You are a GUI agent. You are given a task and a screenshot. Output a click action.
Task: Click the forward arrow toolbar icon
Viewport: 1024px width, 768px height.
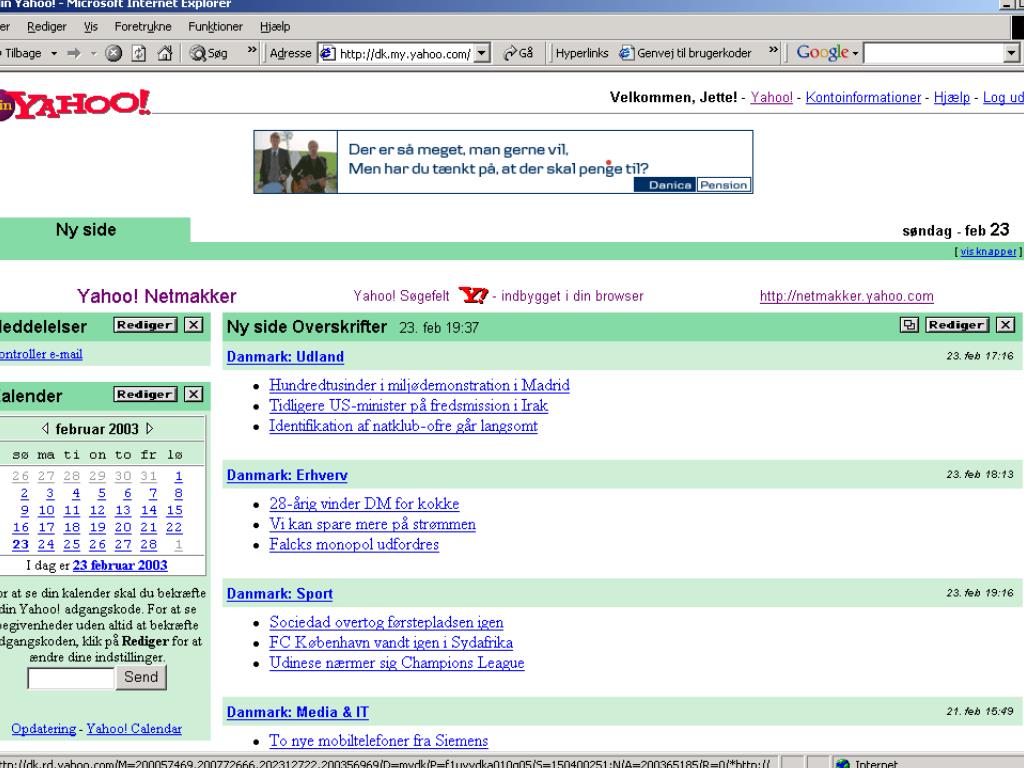(74, 53)
